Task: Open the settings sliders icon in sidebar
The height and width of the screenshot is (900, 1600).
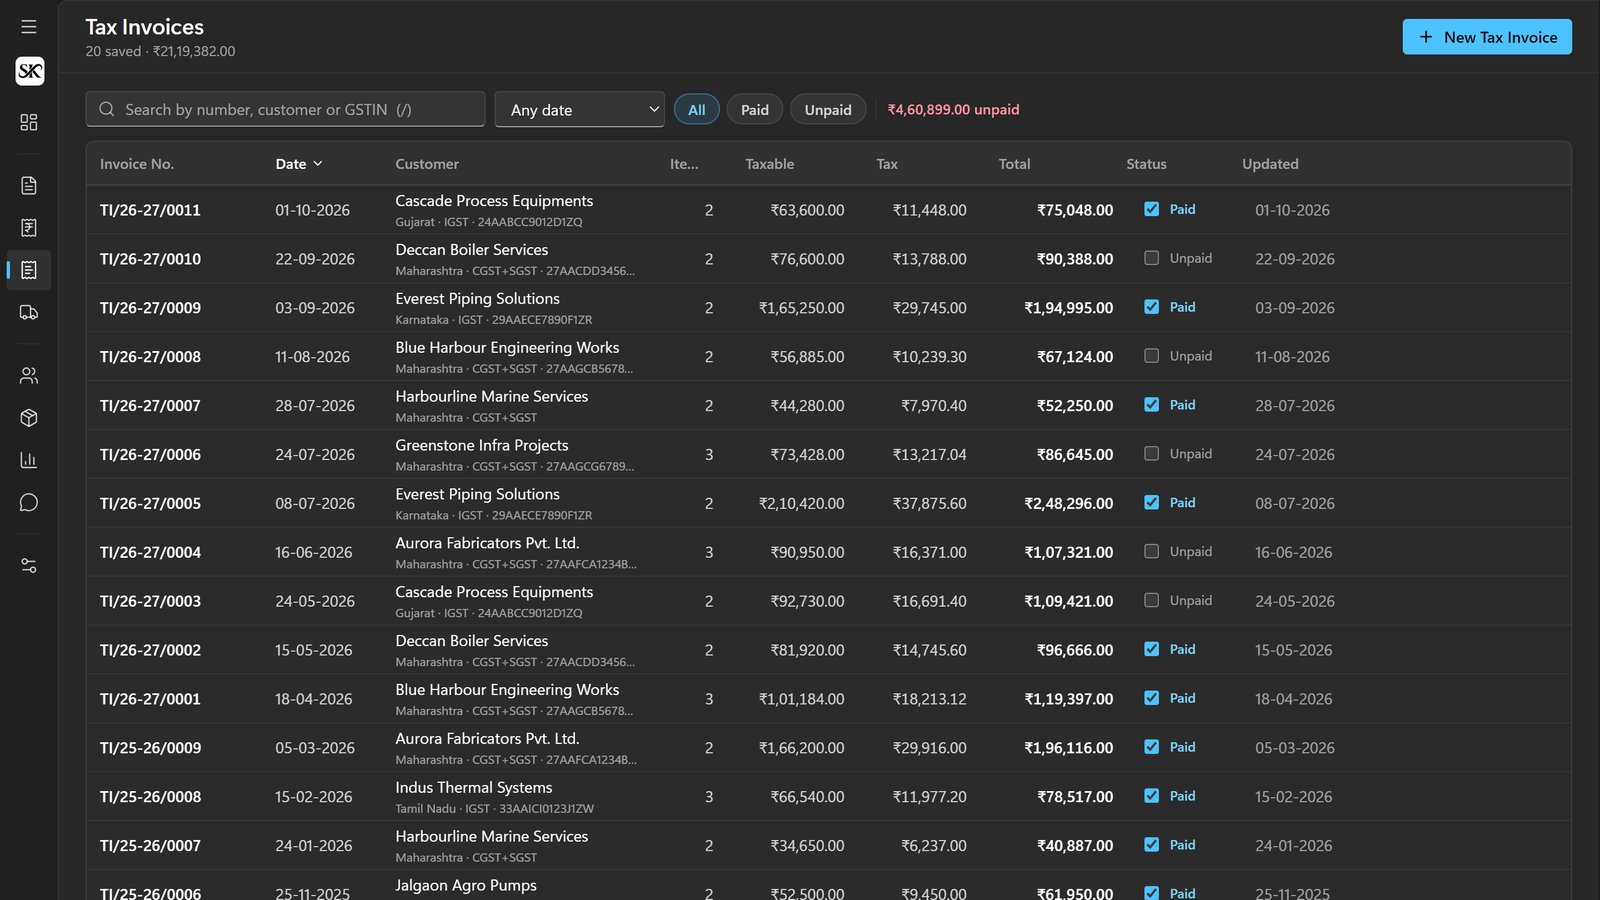Action: click(29, 566)
